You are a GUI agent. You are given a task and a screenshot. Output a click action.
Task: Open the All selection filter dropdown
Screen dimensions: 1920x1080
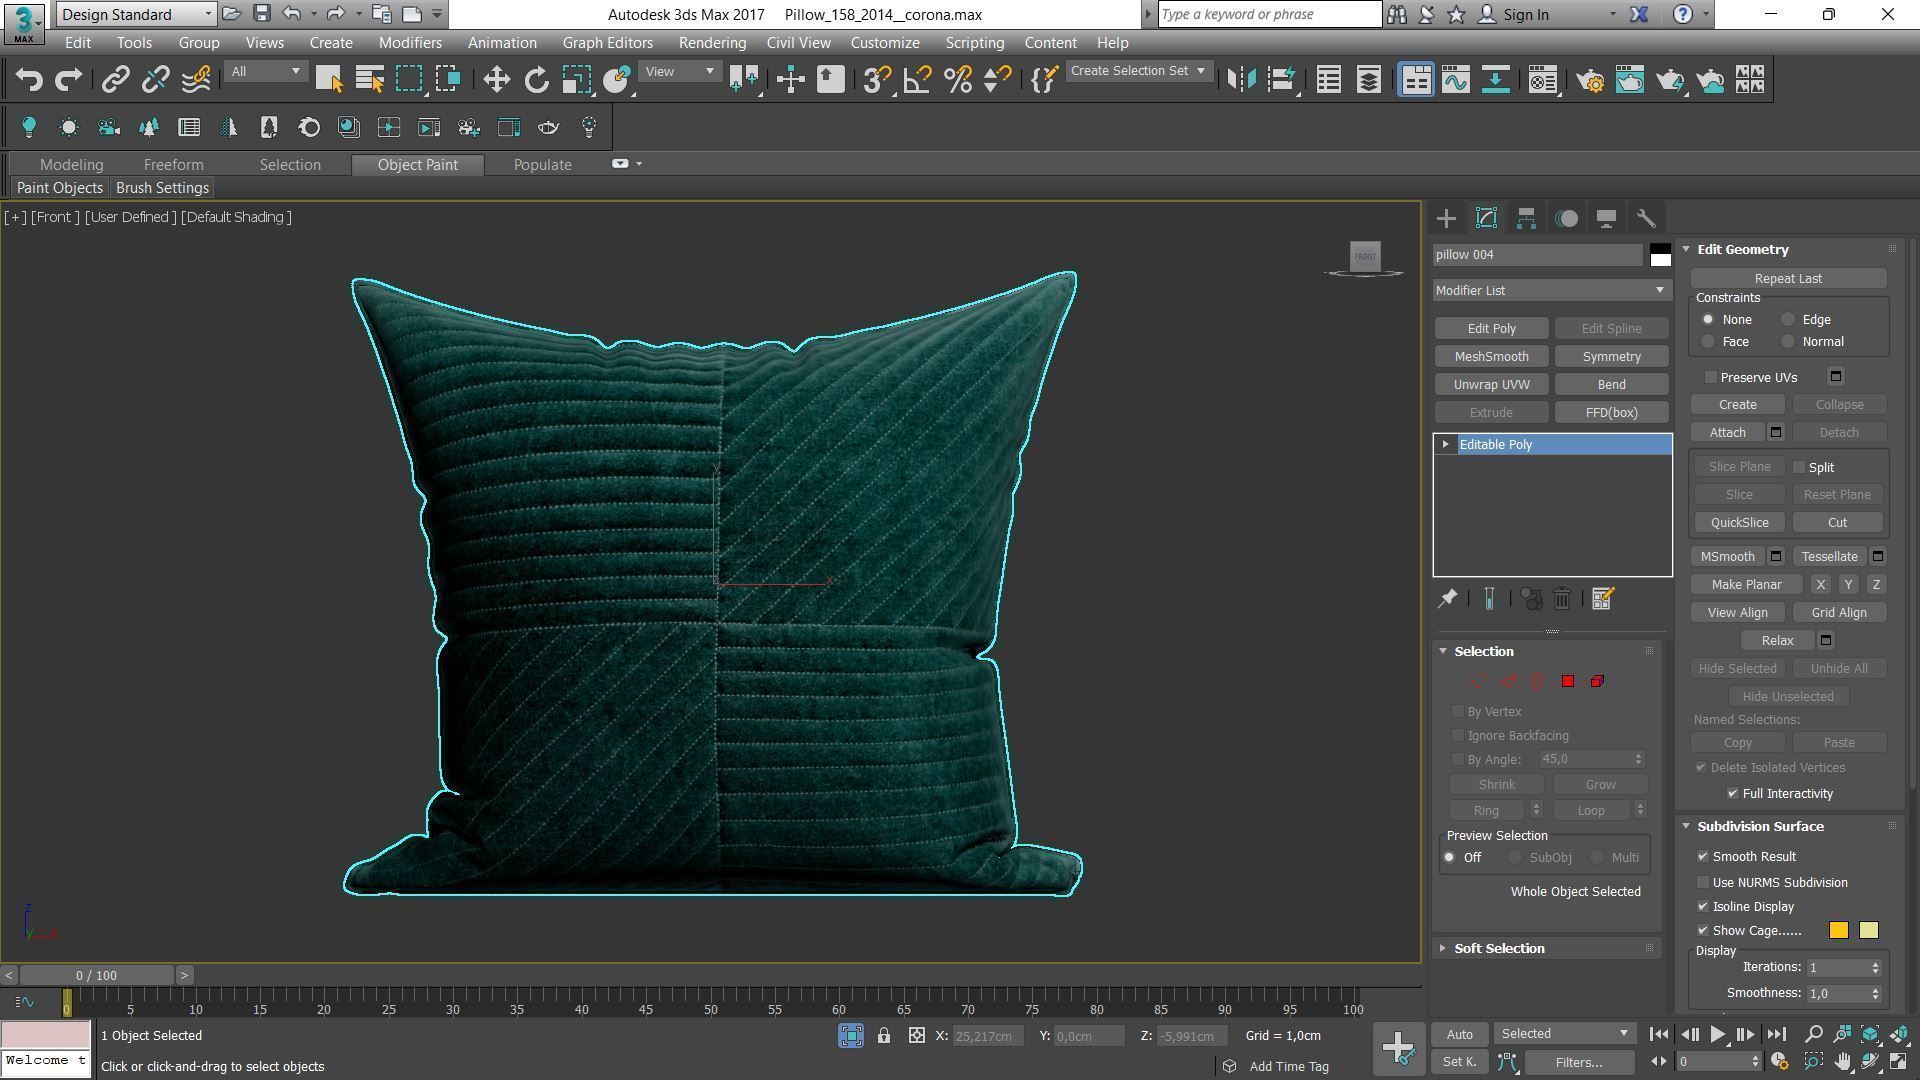(264, 72)
